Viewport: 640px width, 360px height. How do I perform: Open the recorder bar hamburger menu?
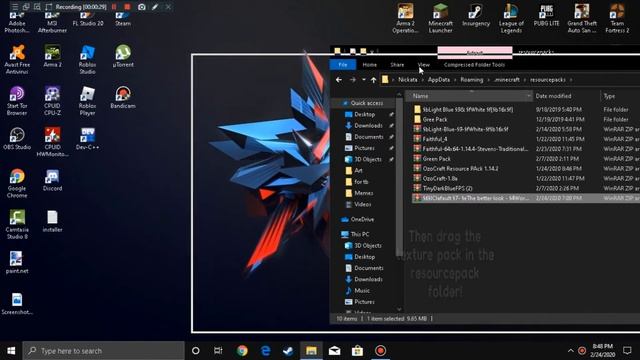[x=15, y=7]
